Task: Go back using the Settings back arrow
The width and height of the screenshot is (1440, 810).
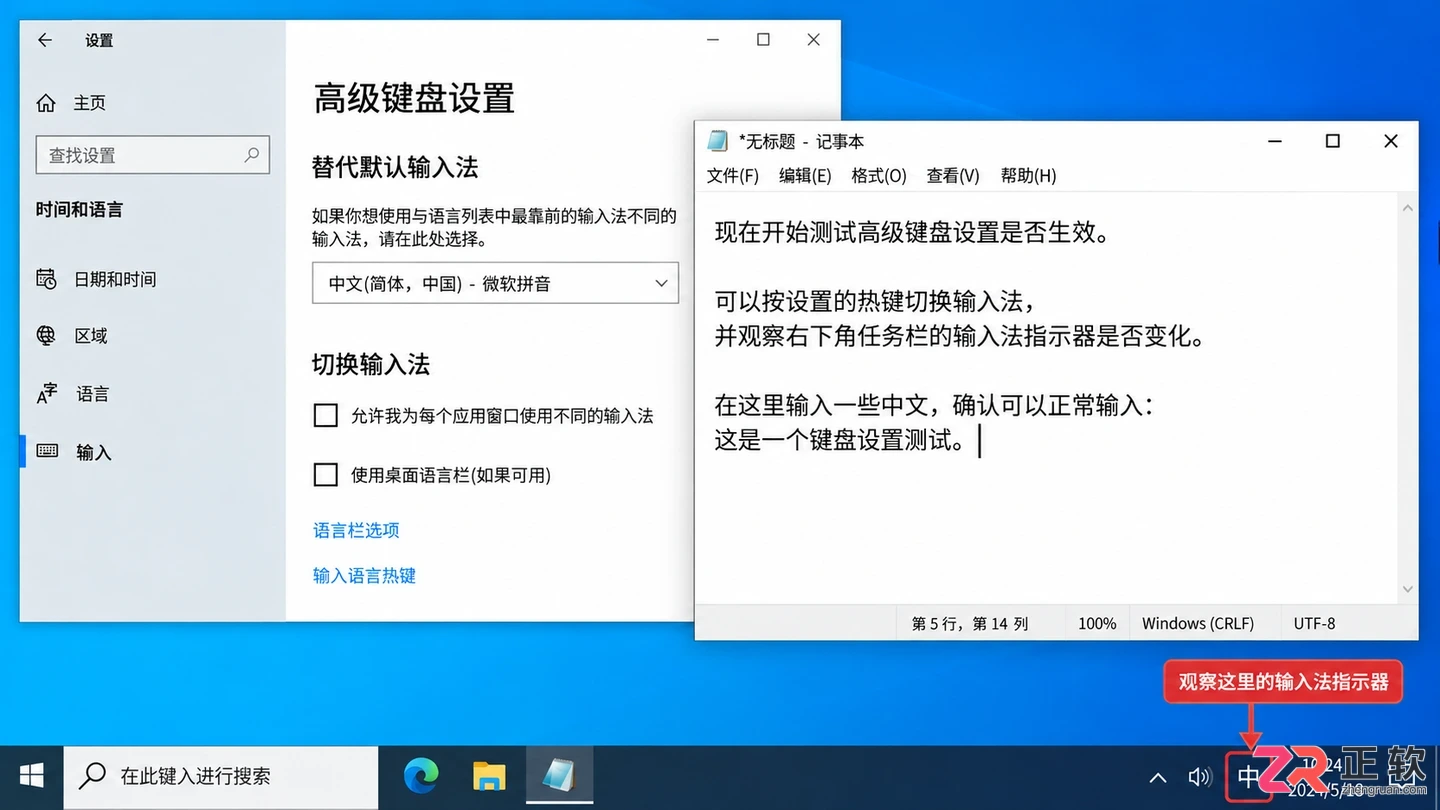Action: [44, 40]
